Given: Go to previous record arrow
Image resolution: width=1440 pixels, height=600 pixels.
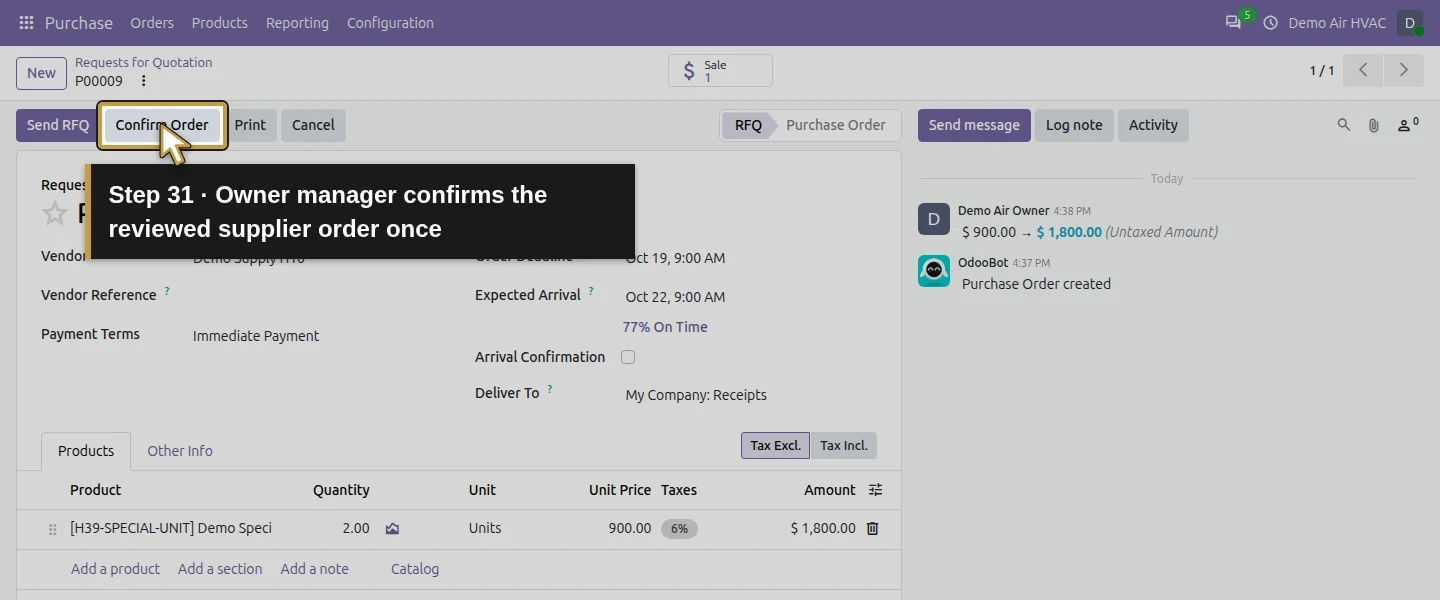Looking at the screenshot, I should [1363, 70].
